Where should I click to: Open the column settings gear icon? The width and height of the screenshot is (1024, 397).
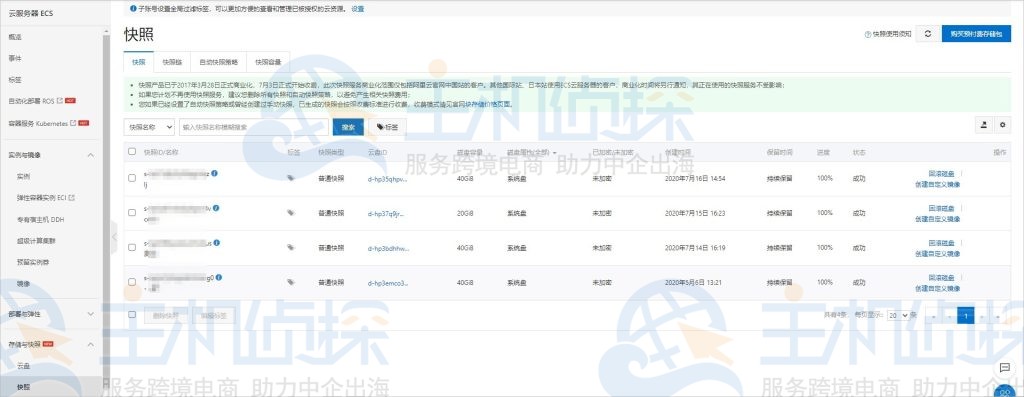pos(1002,125)
